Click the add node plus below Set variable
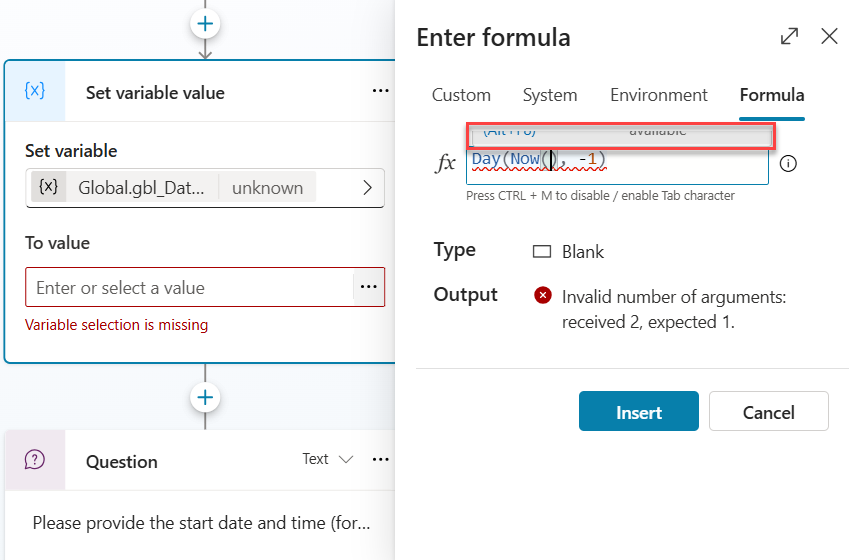The image size is (867, 560). pyautogui.click(x=205, y=397)
